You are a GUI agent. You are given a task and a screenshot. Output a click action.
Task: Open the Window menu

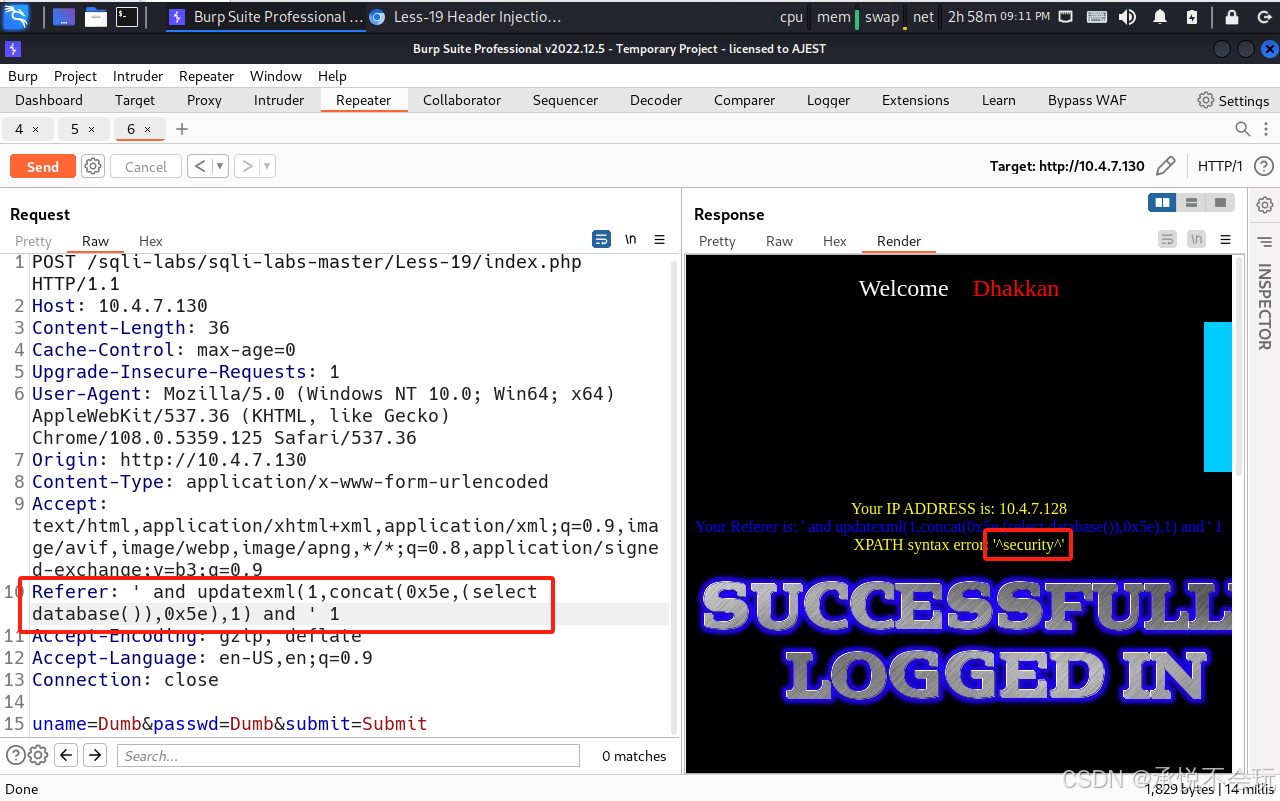[276, 76]
